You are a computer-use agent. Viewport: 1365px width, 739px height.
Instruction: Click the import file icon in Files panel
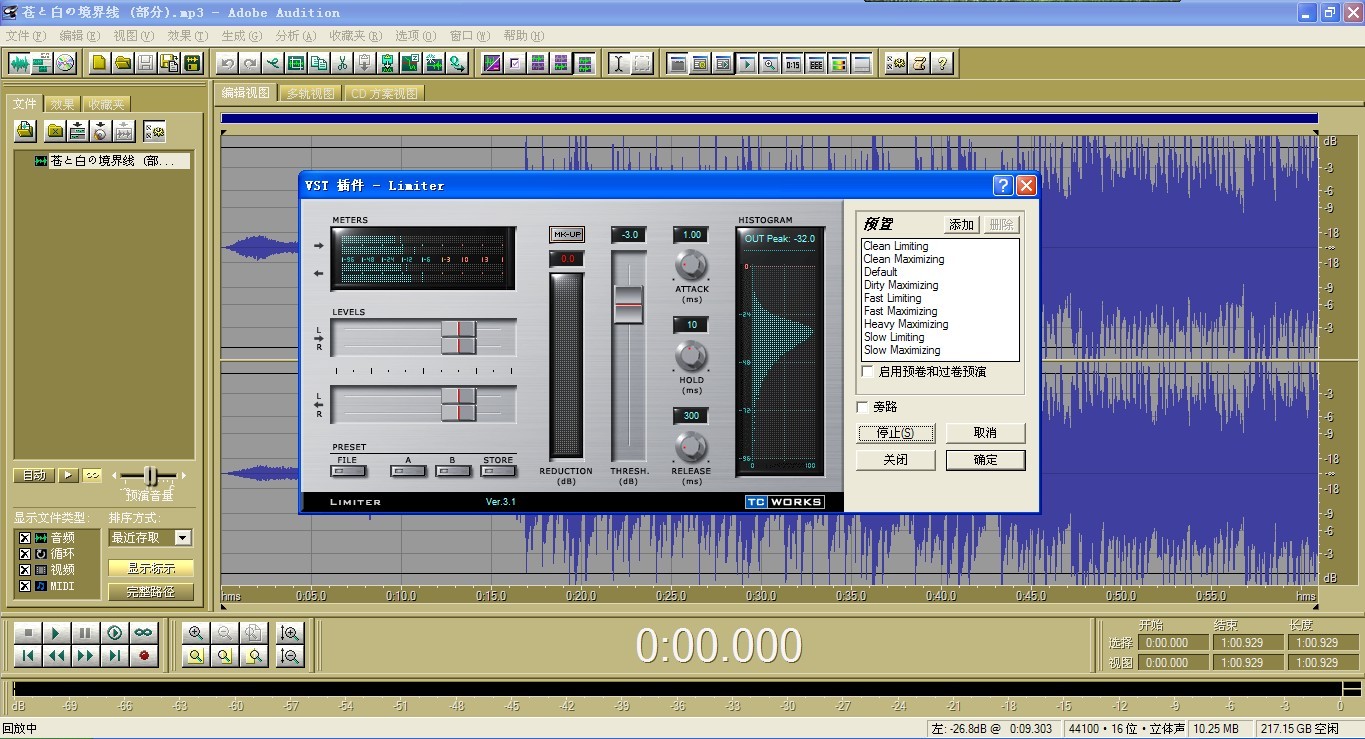(25, 130)
